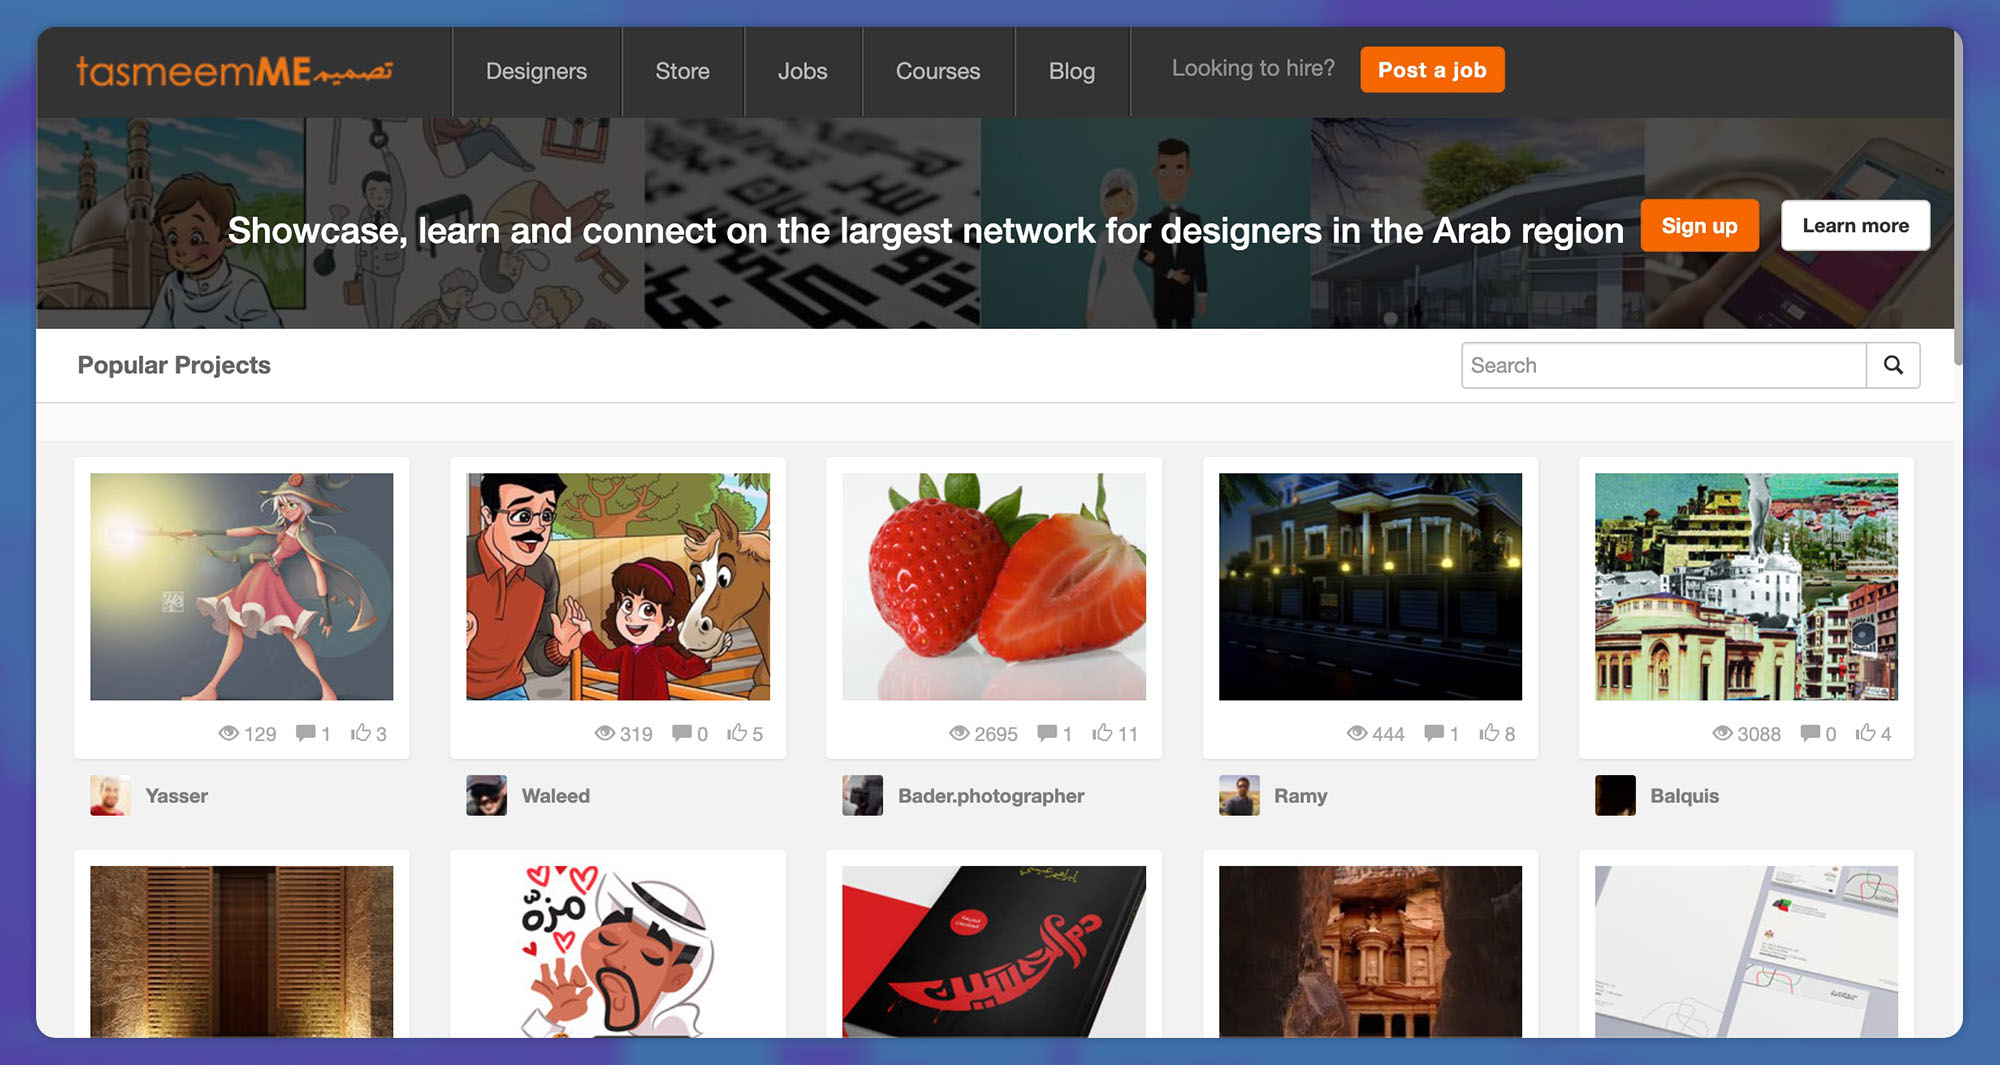Like Balquis's city collage project
The width and height of the screenshot is (2000, 1065).
click(x=1865, y=733)
